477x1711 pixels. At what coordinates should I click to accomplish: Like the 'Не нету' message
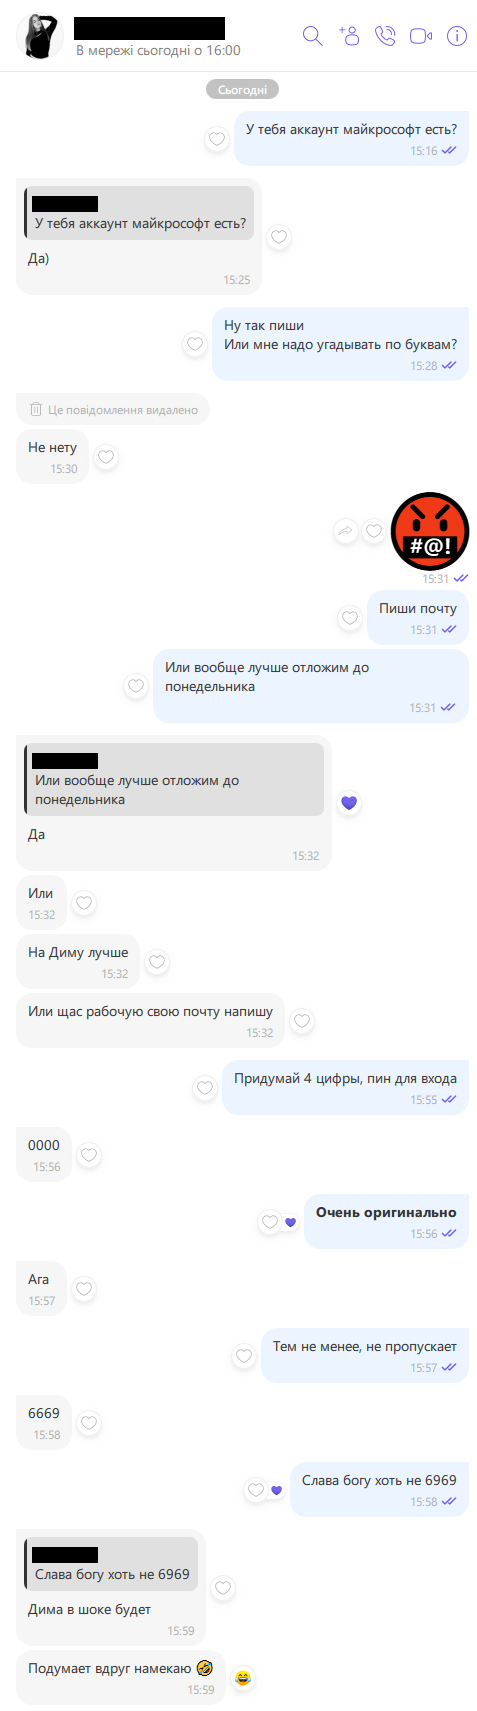pos(106,457)
